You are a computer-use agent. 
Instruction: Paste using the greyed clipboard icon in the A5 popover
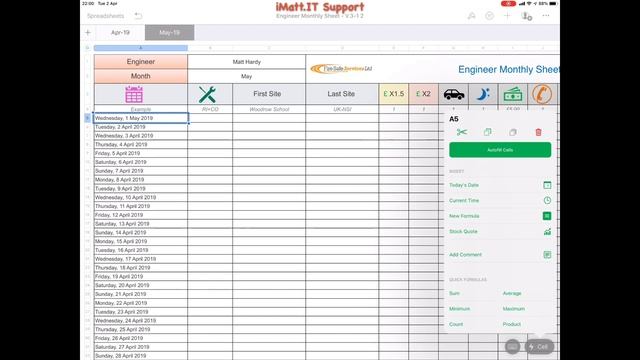point(513,132)
